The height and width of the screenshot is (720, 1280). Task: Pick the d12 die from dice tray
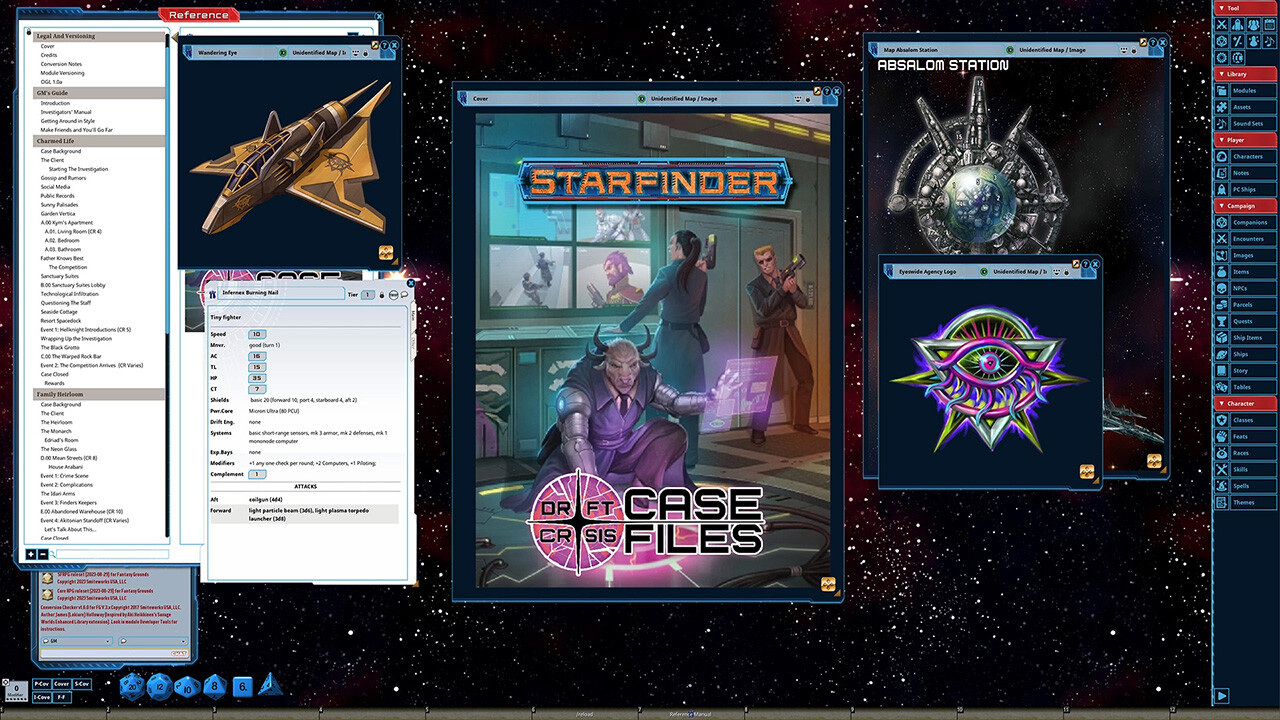tap(159, 686)
